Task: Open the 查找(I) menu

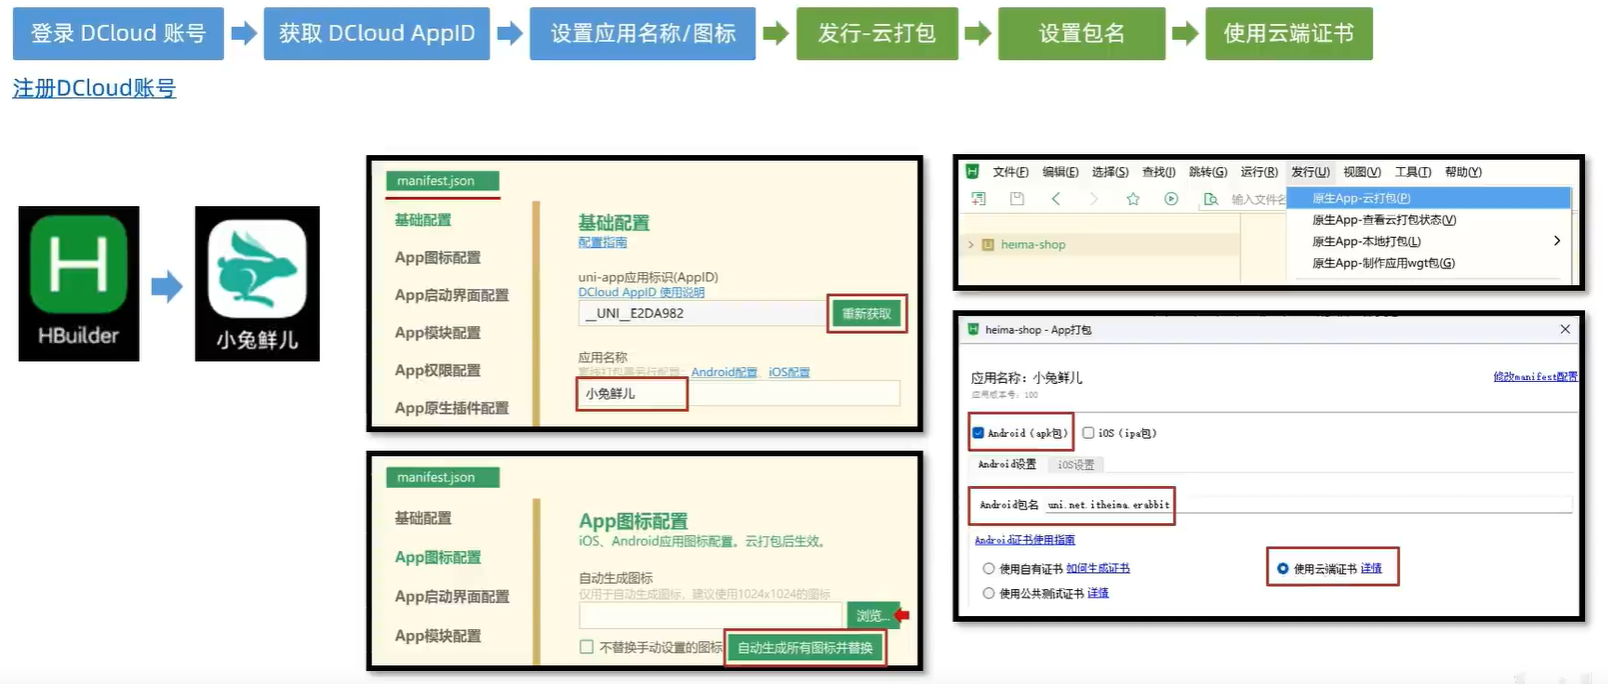Action: click(1159, 172)
